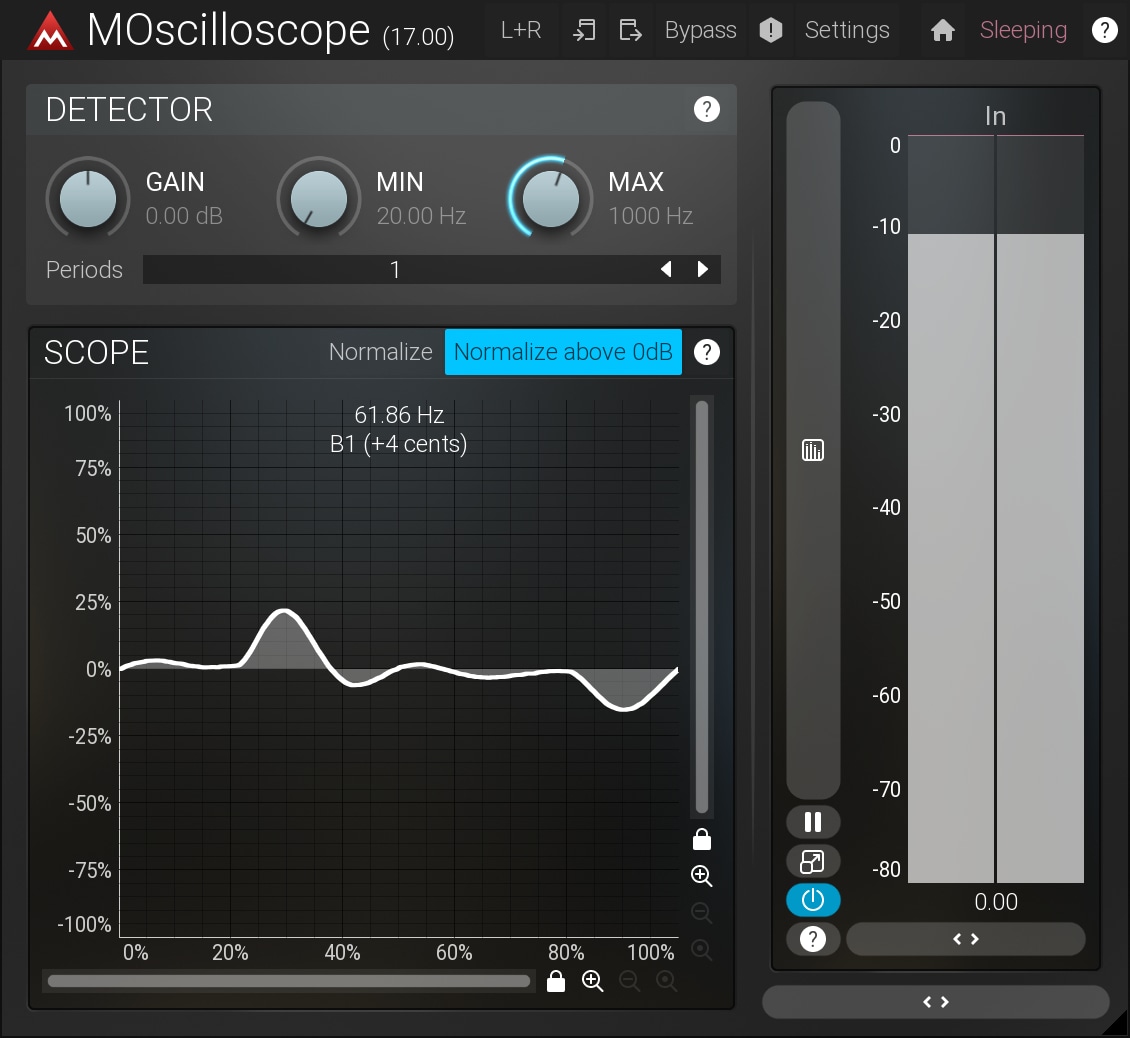
Task: Open the help icon in the DETECTOR panel
Action: click(x=706, y=110)
